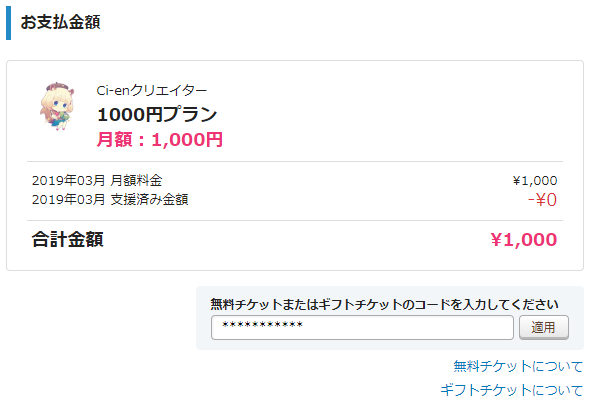The width and height of the screenshot is (592, 406).
Task: Click the blue accent bar beside heading
Action: click(8, 23)
